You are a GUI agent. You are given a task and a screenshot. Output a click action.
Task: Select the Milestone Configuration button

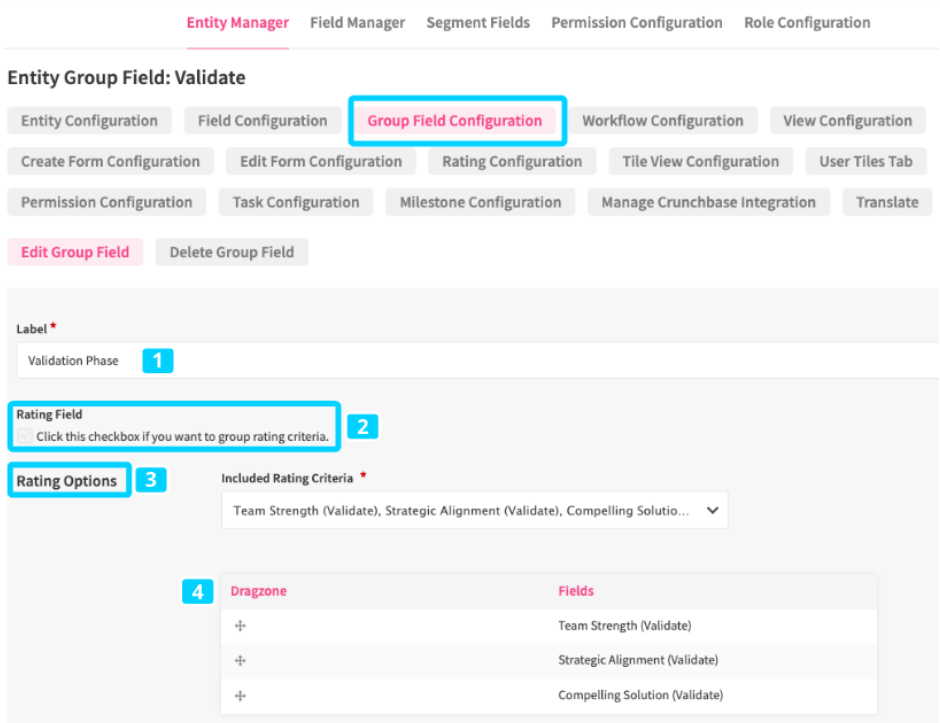pos(480,202)
